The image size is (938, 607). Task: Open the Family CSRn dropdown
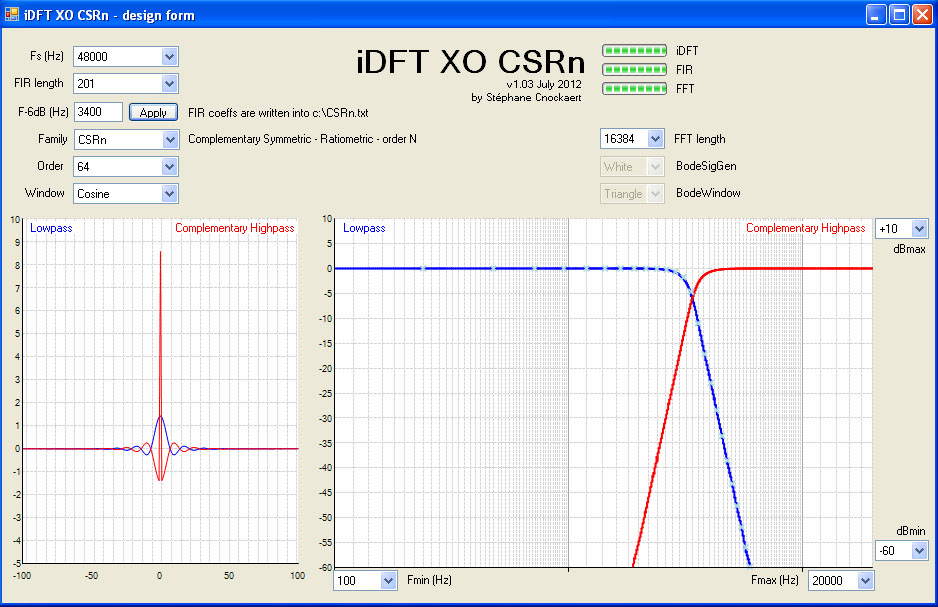coord(170,140)
